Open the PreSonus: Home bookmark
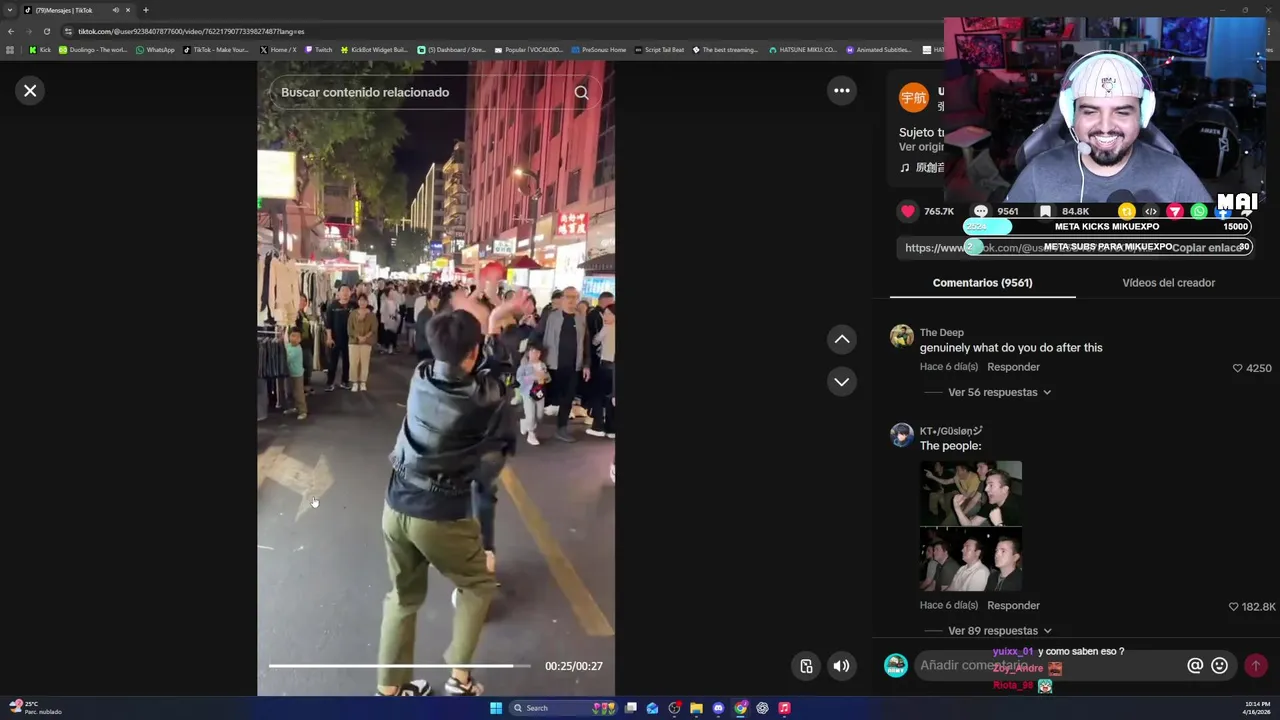 [599, 50]
